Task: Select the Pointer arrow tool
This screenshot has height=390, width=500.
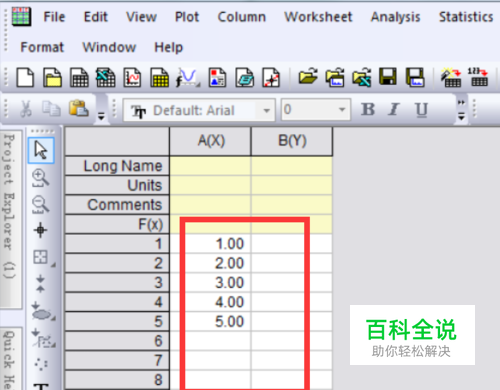Action: pos(41,150)
